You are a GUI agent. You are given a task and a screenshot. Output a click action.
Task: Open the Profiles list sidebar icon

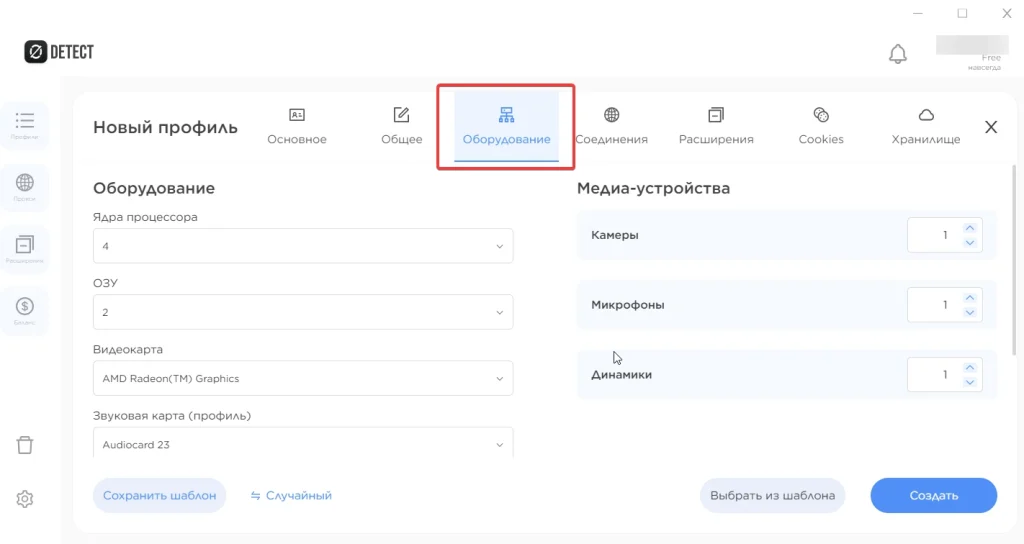(x=25, y=125)
